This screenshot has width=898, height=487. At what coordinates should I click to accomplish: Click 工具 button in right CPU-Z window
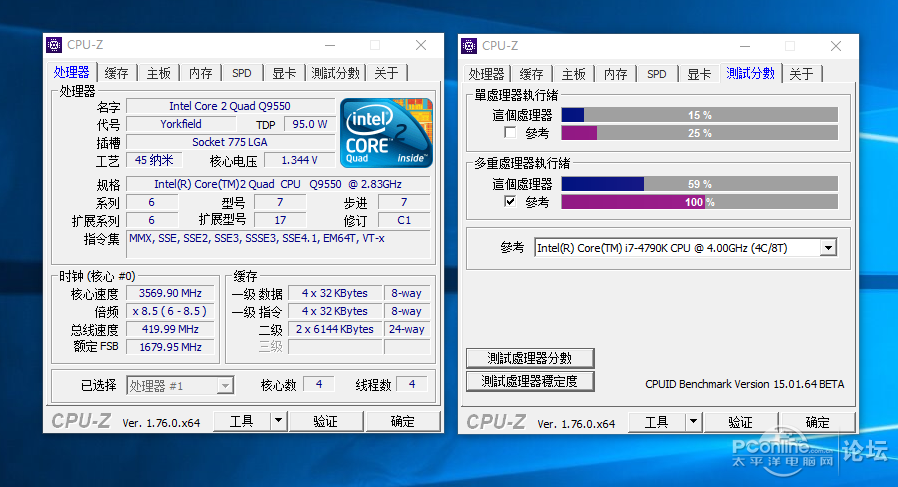(x=656, y=422)
